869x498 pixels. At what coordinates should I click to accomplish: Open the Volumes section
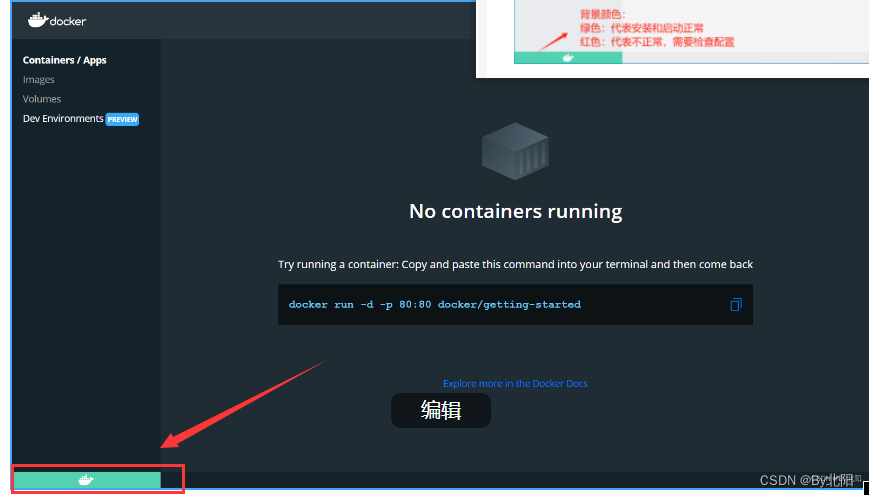click(42, 99)
